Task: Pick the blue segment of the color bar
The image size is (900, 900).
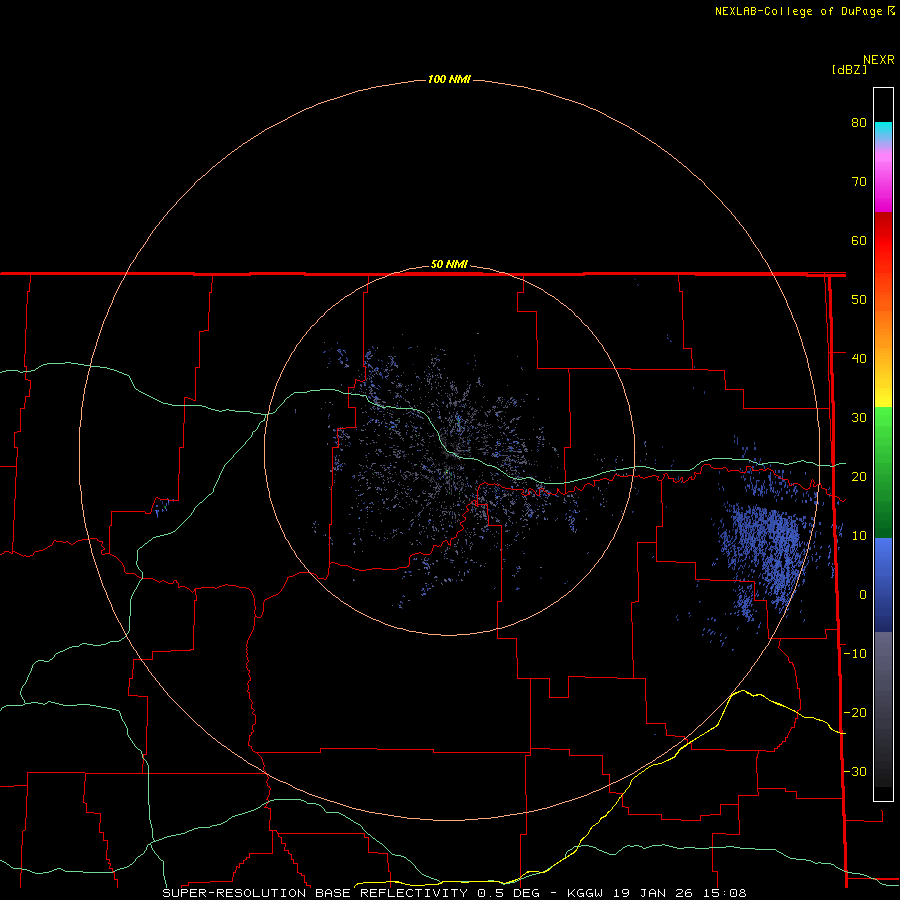Action: pyautogui.click(x=883, y=585)
